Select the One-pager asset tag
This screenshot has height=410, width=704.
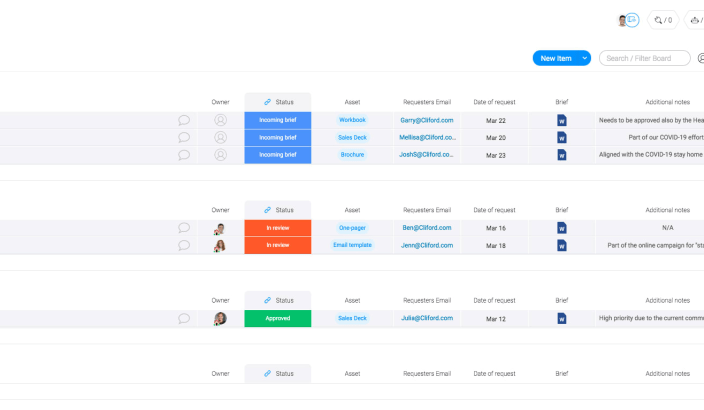coord(352,228)
